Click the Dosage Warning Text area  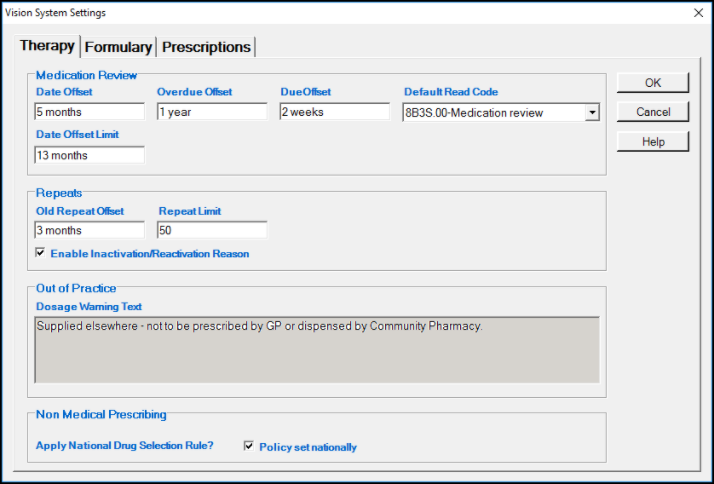click(x=317, y=350)
